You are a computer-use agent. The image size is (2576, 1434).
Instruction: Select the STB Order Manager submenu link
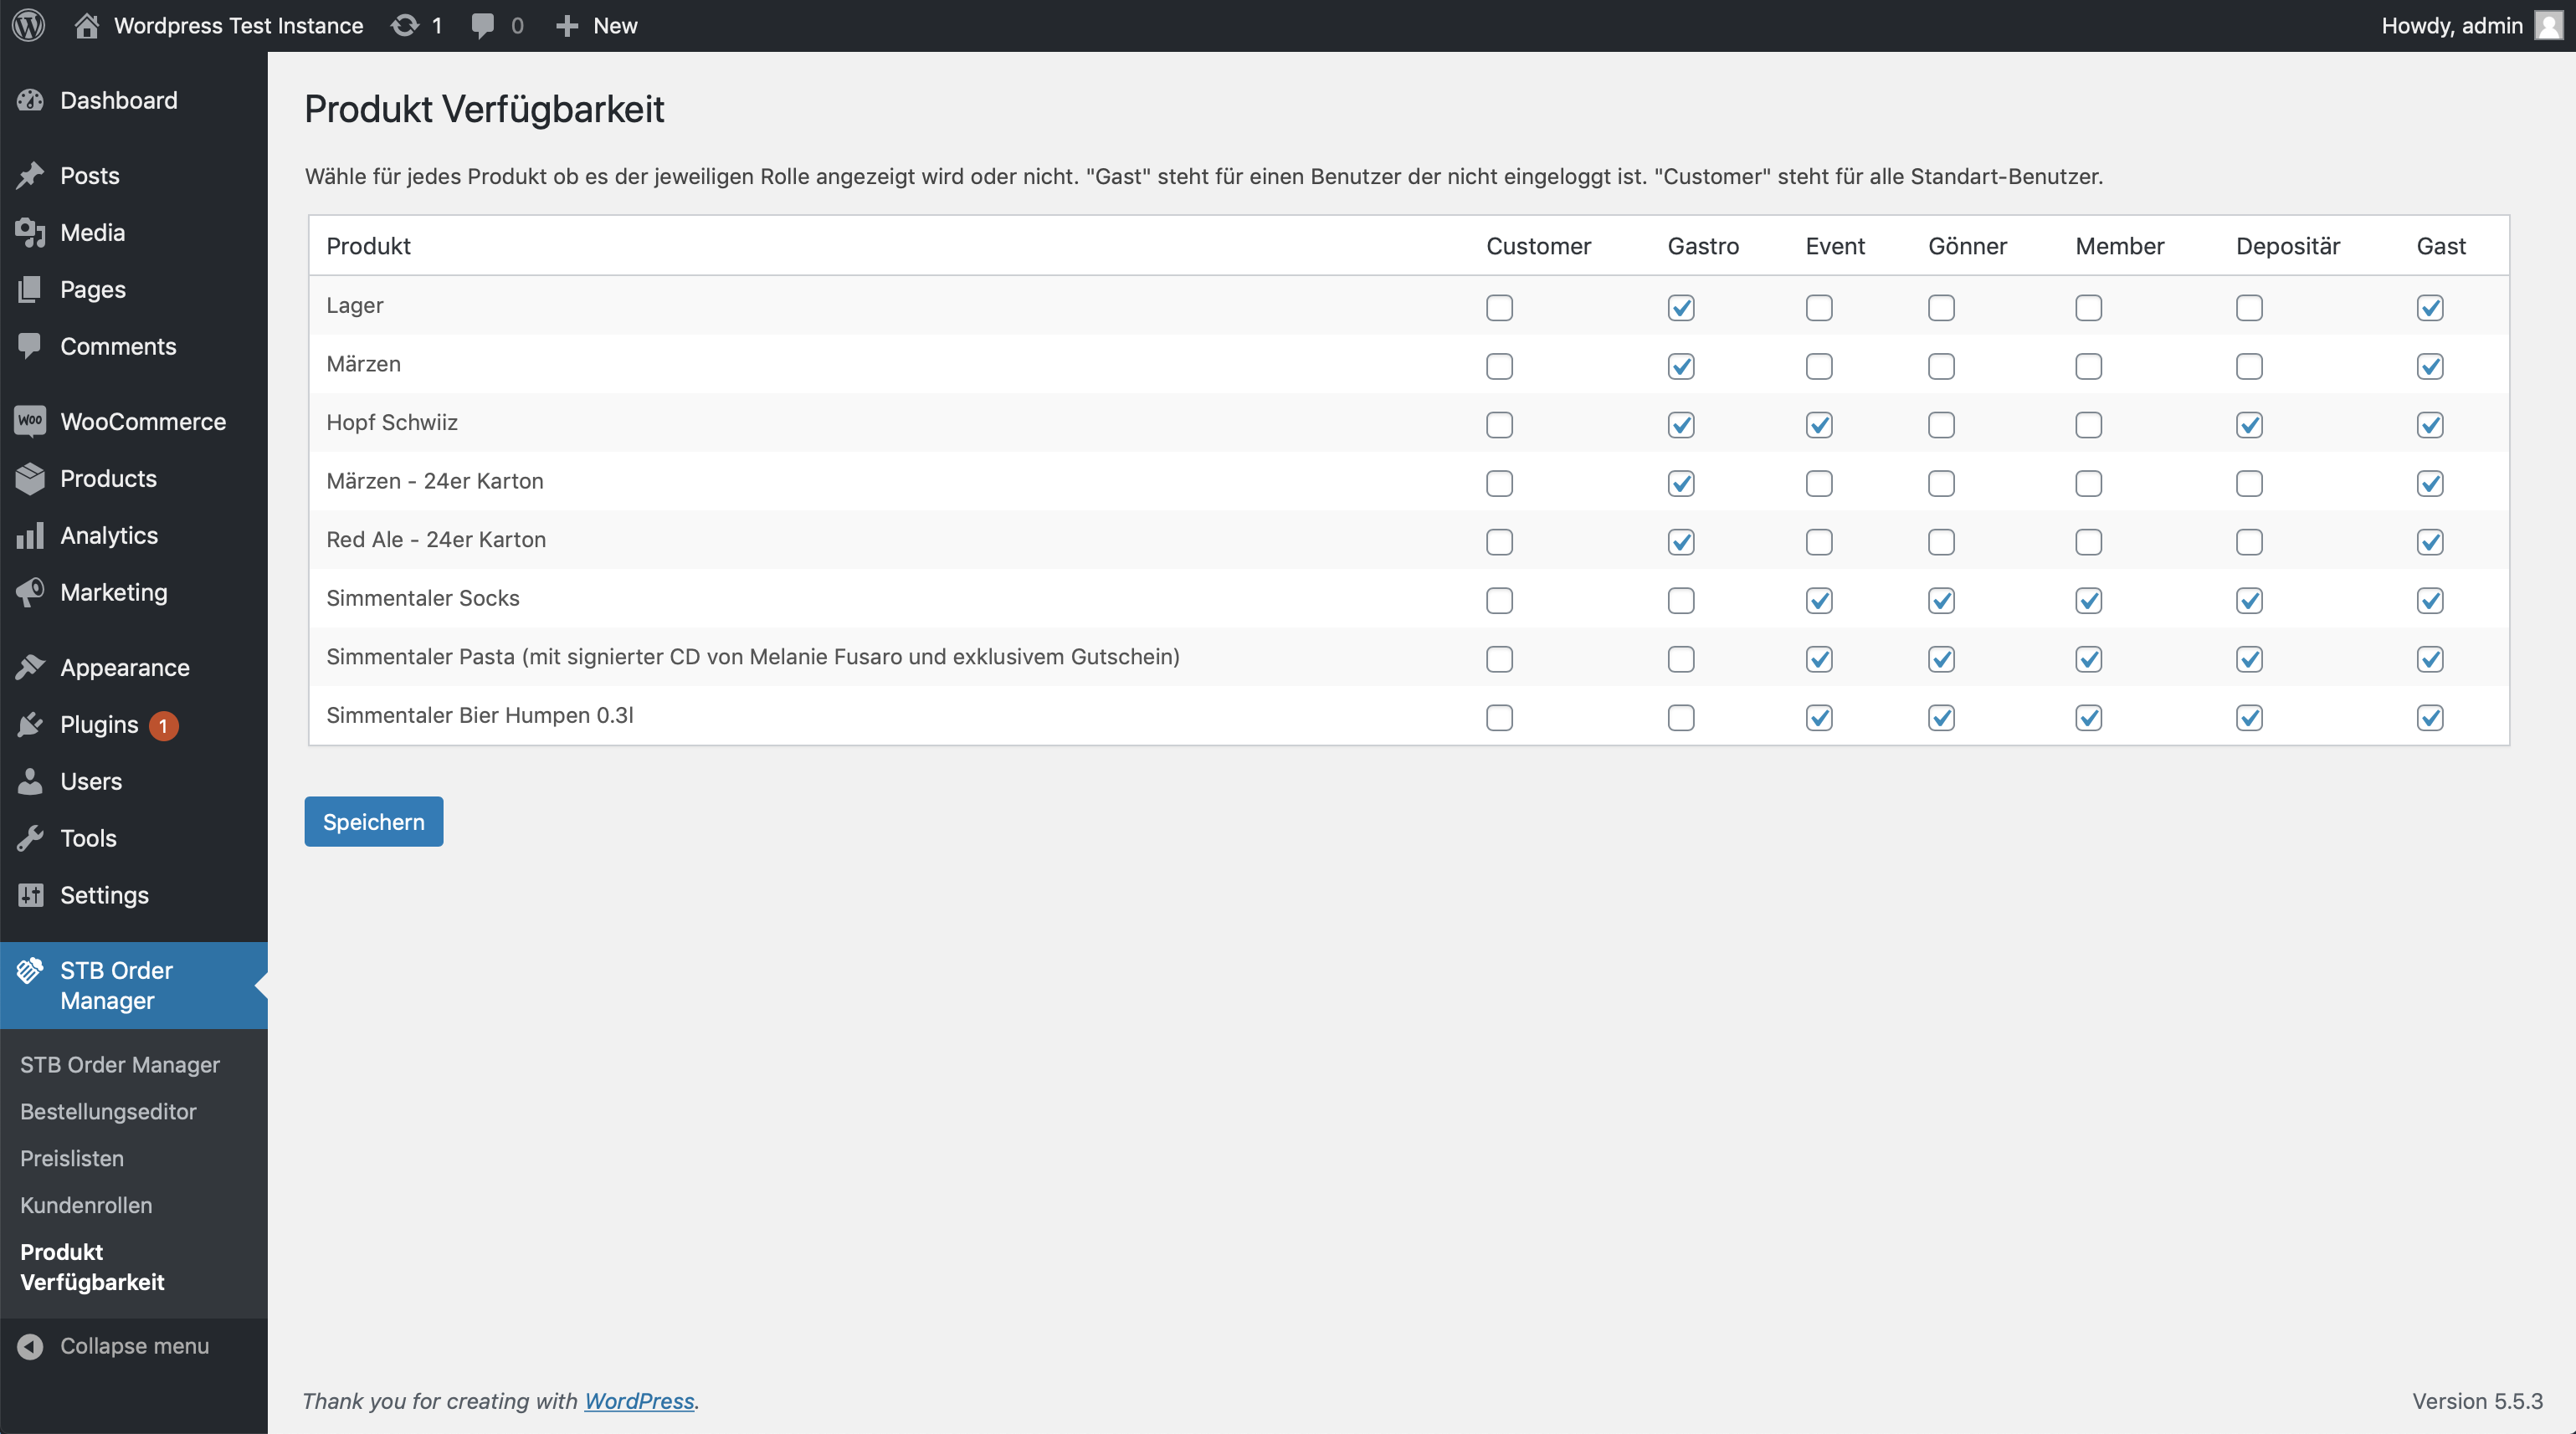(120, 1064)
